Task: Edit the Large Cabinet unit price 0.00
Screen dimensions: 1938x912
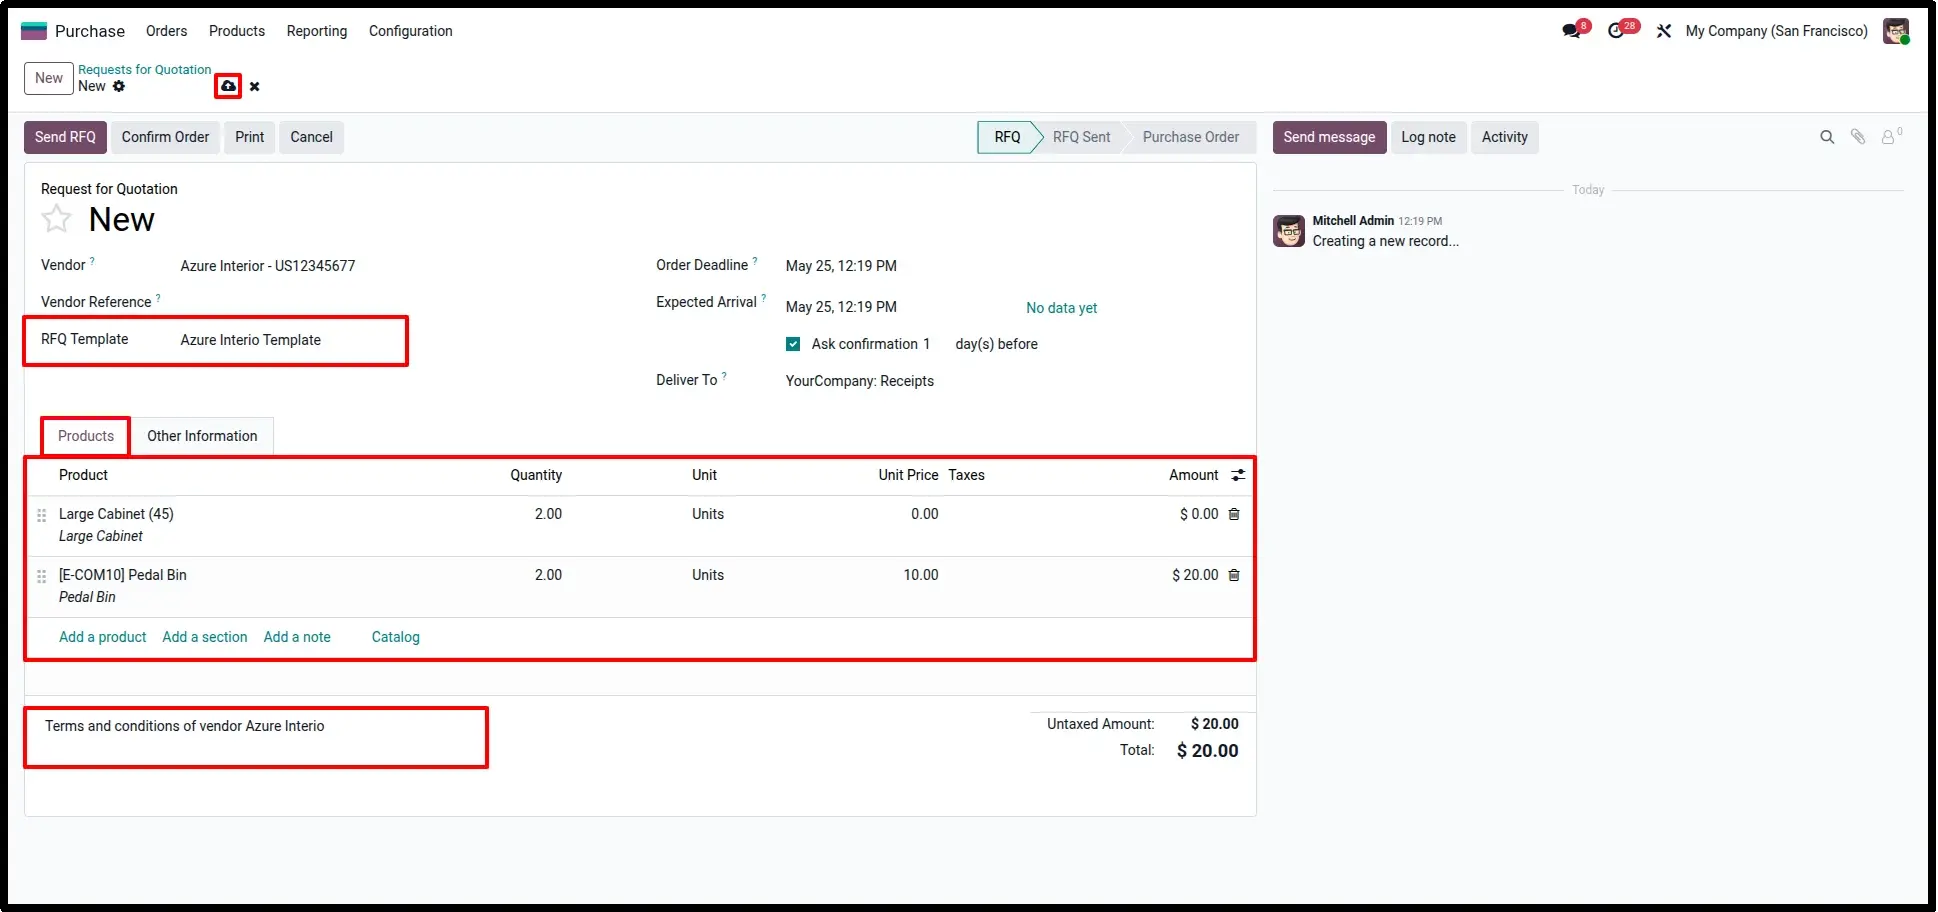Action: pos(924,514)
